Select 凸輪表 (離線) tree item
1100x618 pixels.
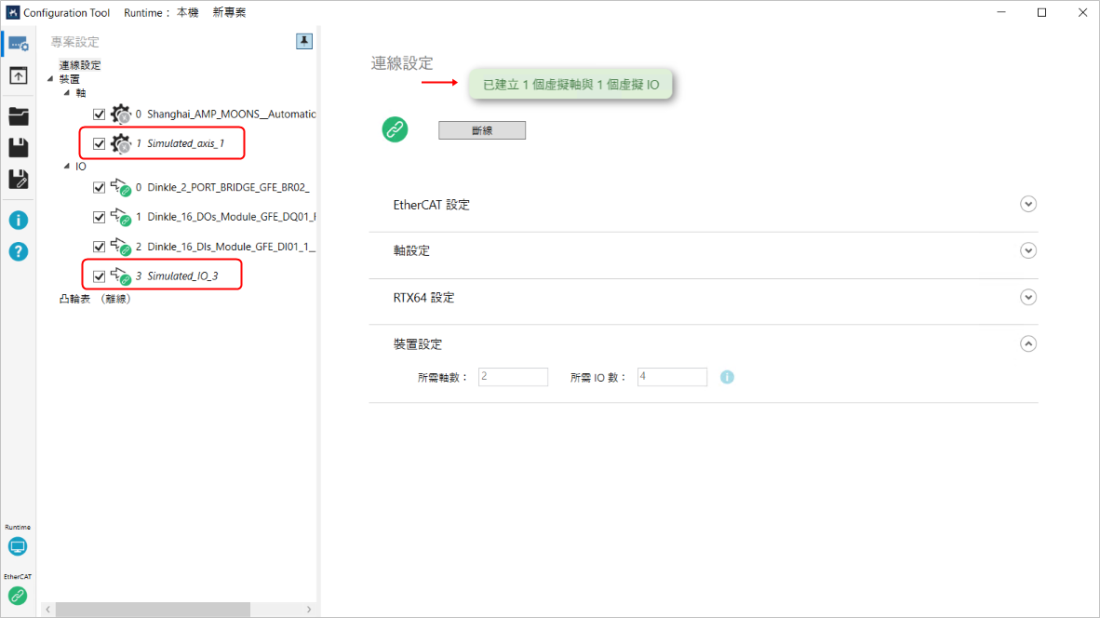click(x=95, y=299)
